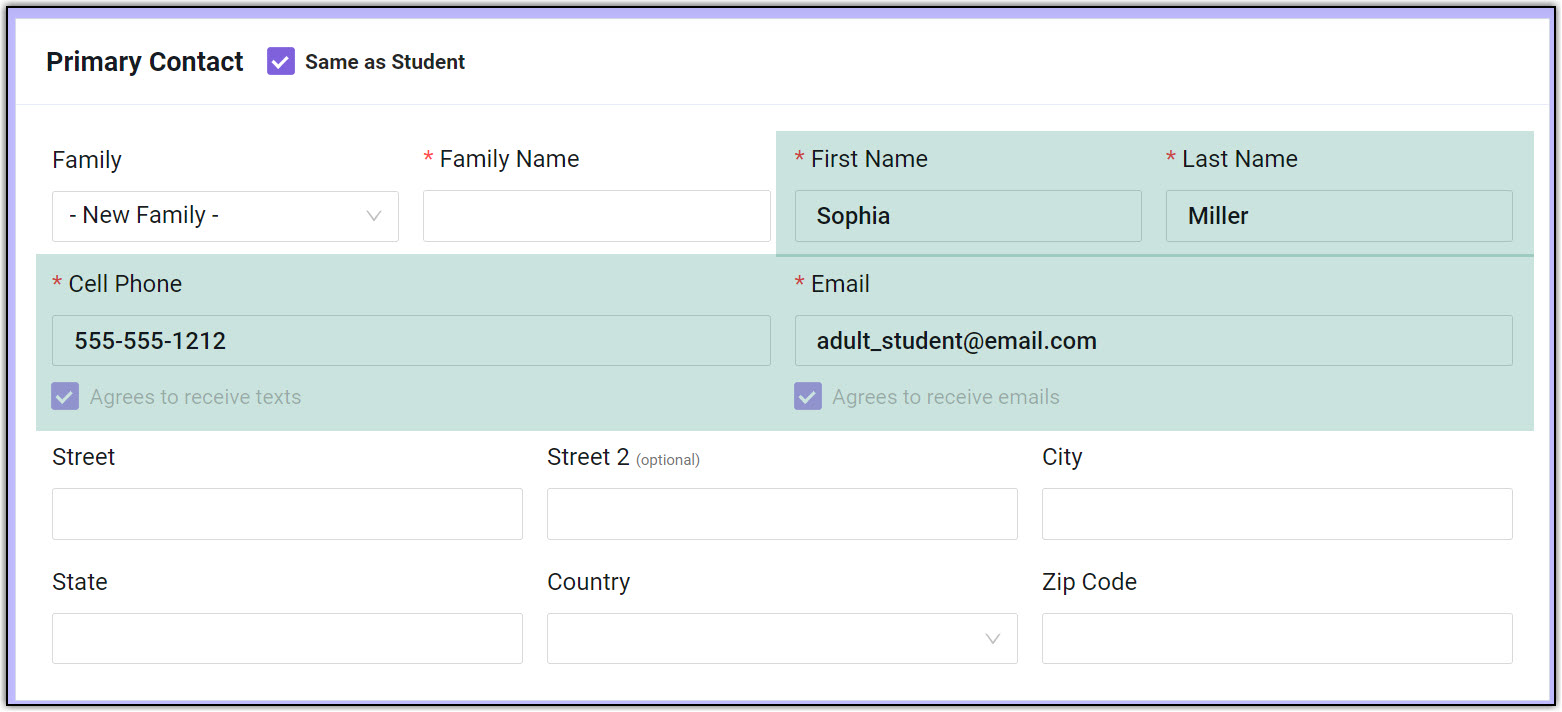
Task: Click the Zip Code input field
Action: [1277, 638]
